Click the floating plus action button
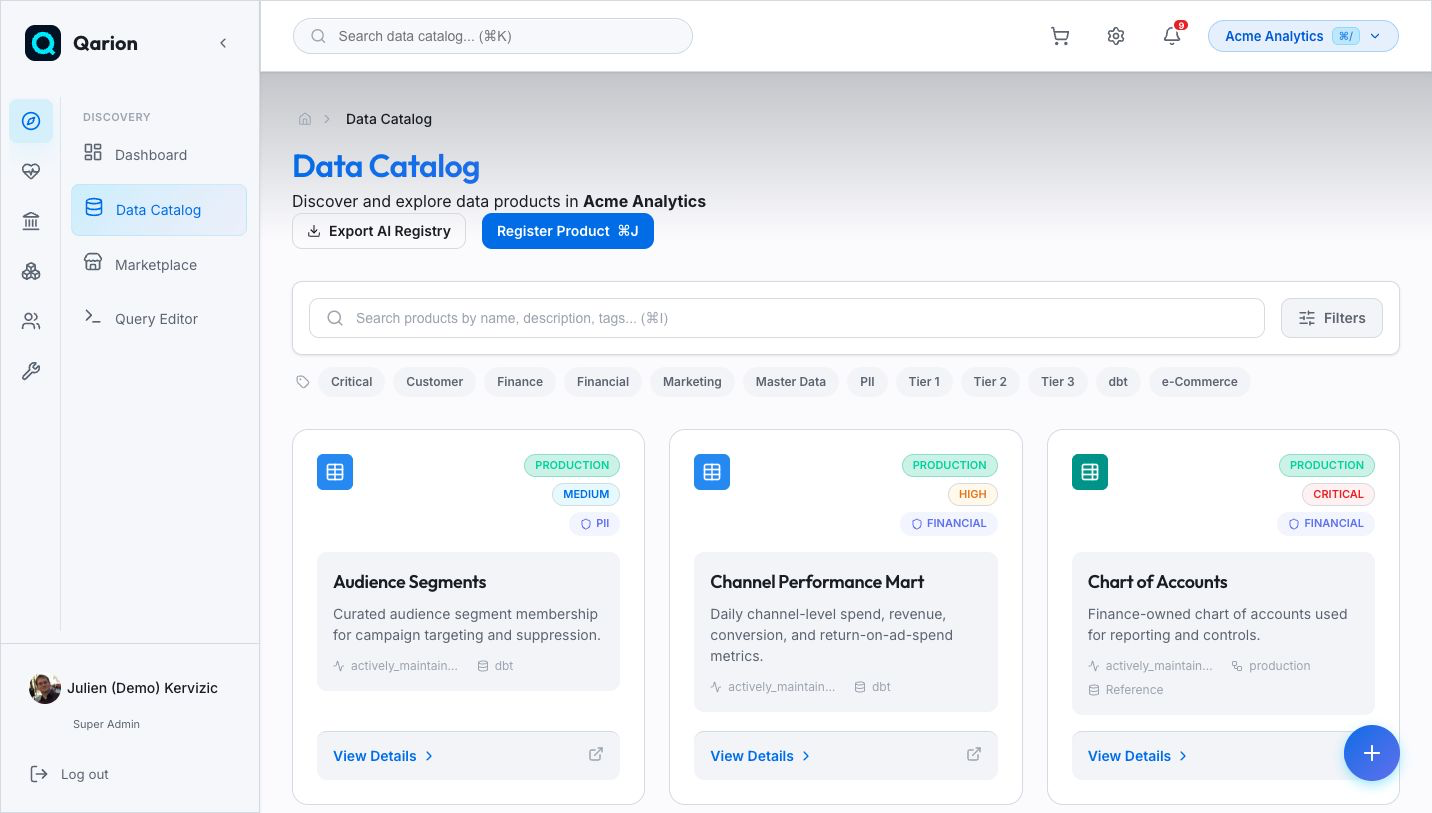Viewport: 1432px width, 813px height. pyautogui.click(x=1372, y=753)
